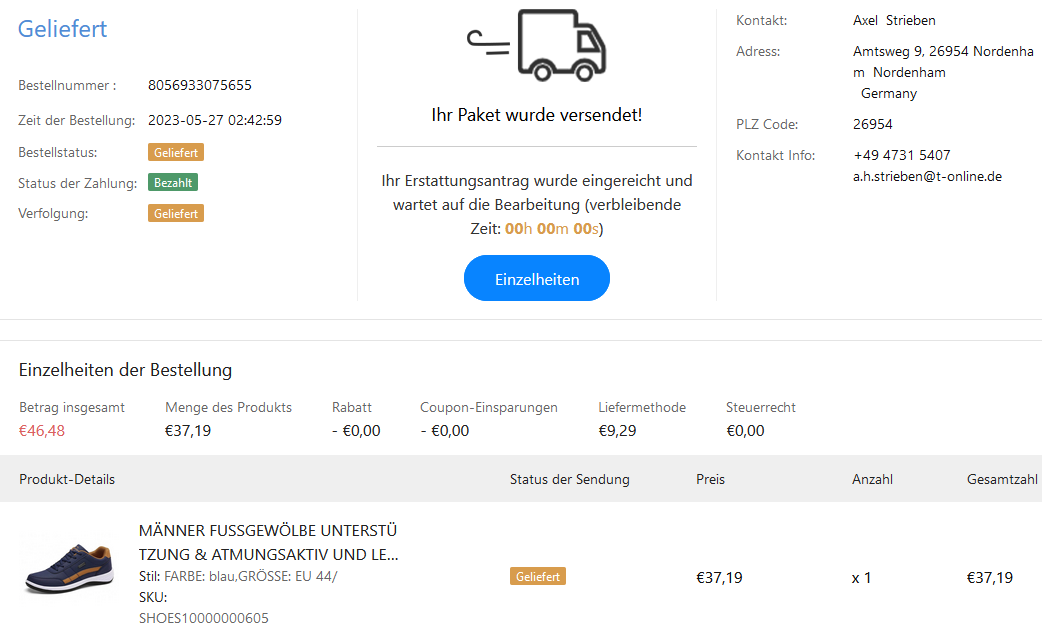
Task: Click the green Bezahlt payment badge
Action: pyautogui.click(x=173, y=183)
